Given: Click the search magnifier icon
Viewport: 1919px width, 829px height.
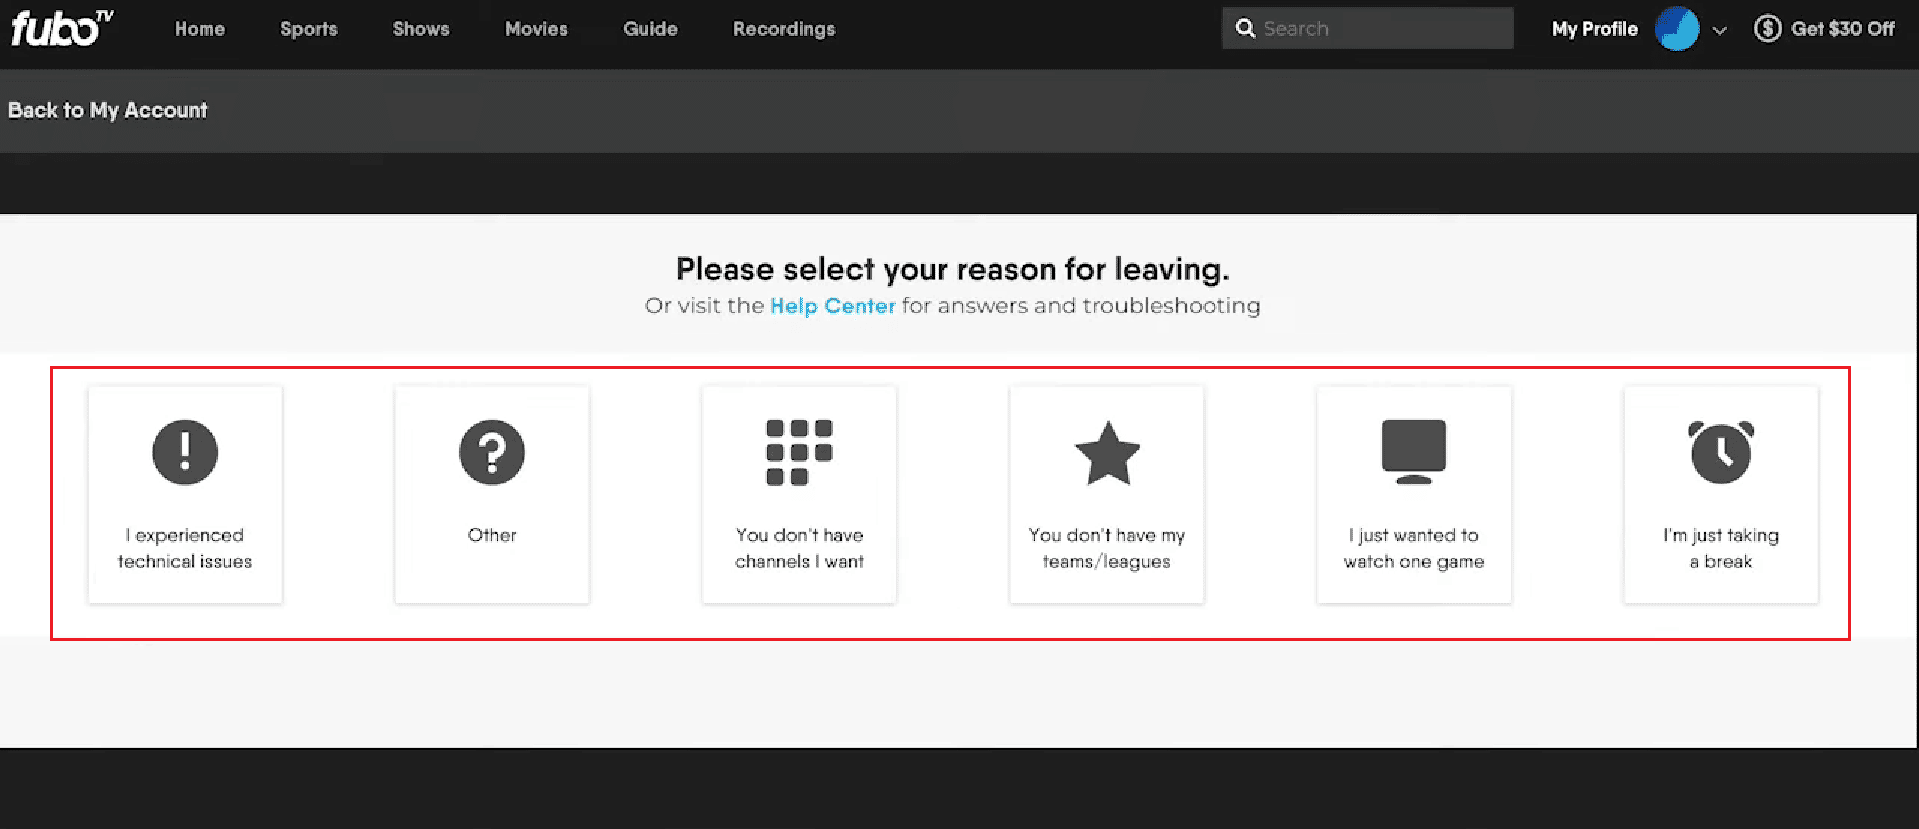Looking at the screenshot, I should [x=1245, y=29].
